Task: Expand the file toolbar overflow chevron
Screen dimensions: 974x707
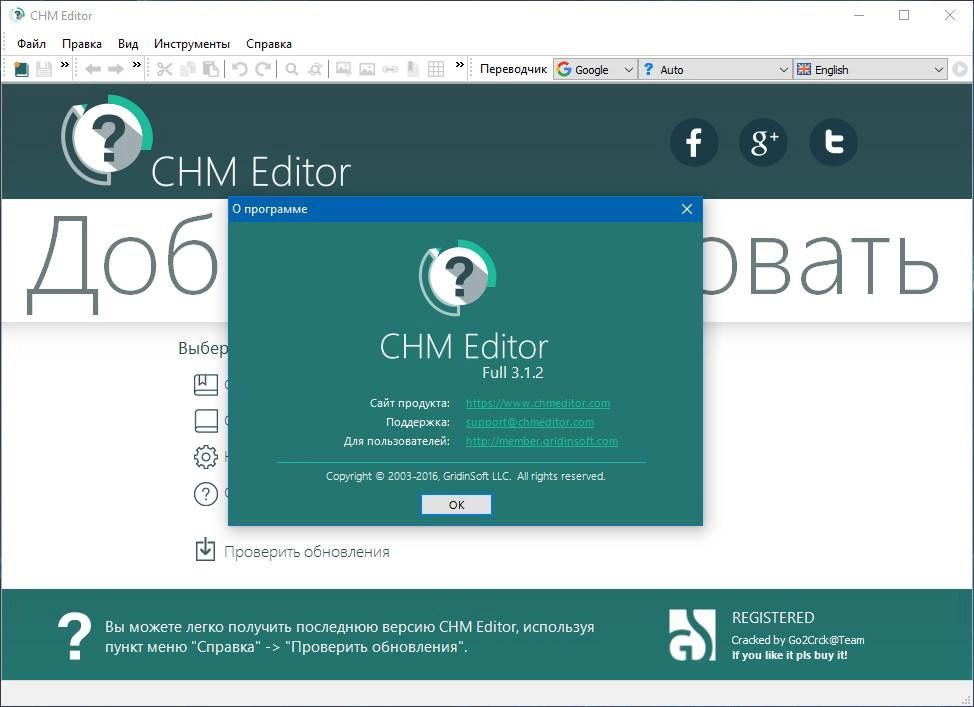Action: tap(65, 65)
